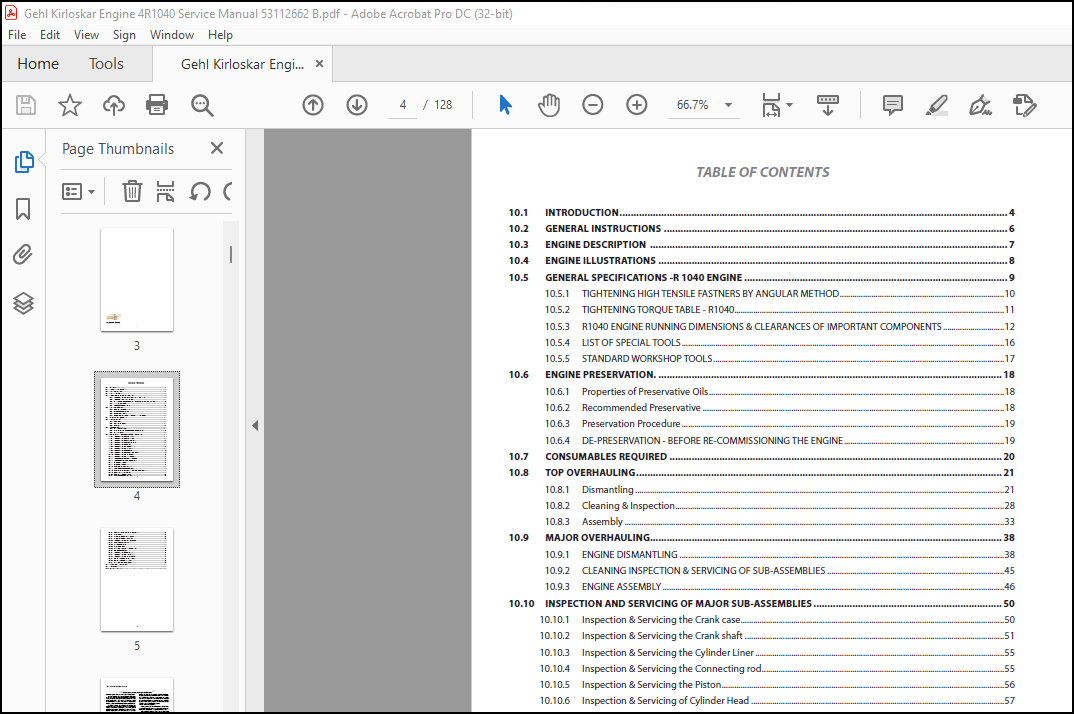Switch to the Tools tab
This screenshot has width=1074, height=714.
click(x=106, y=64)
